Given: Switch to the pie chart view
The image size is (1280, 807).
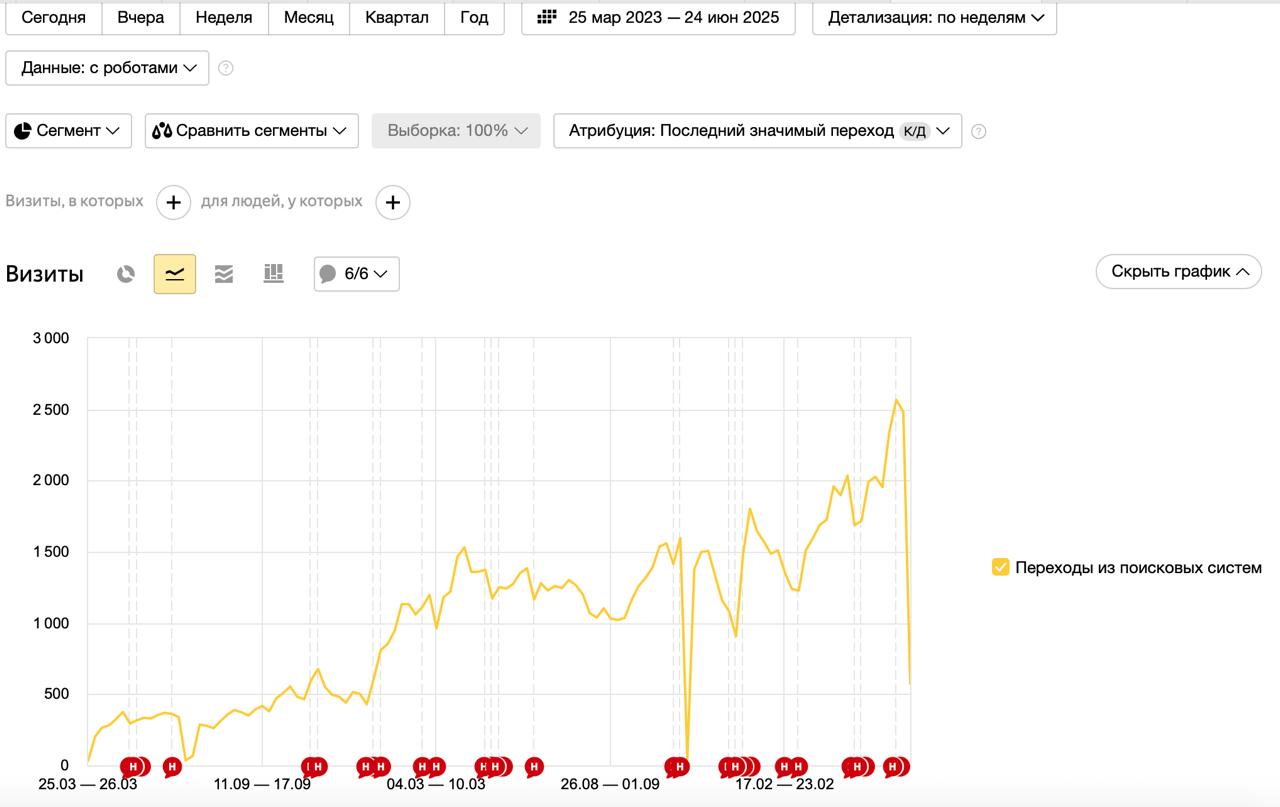Looking at the screenshot, I should 125,273.
